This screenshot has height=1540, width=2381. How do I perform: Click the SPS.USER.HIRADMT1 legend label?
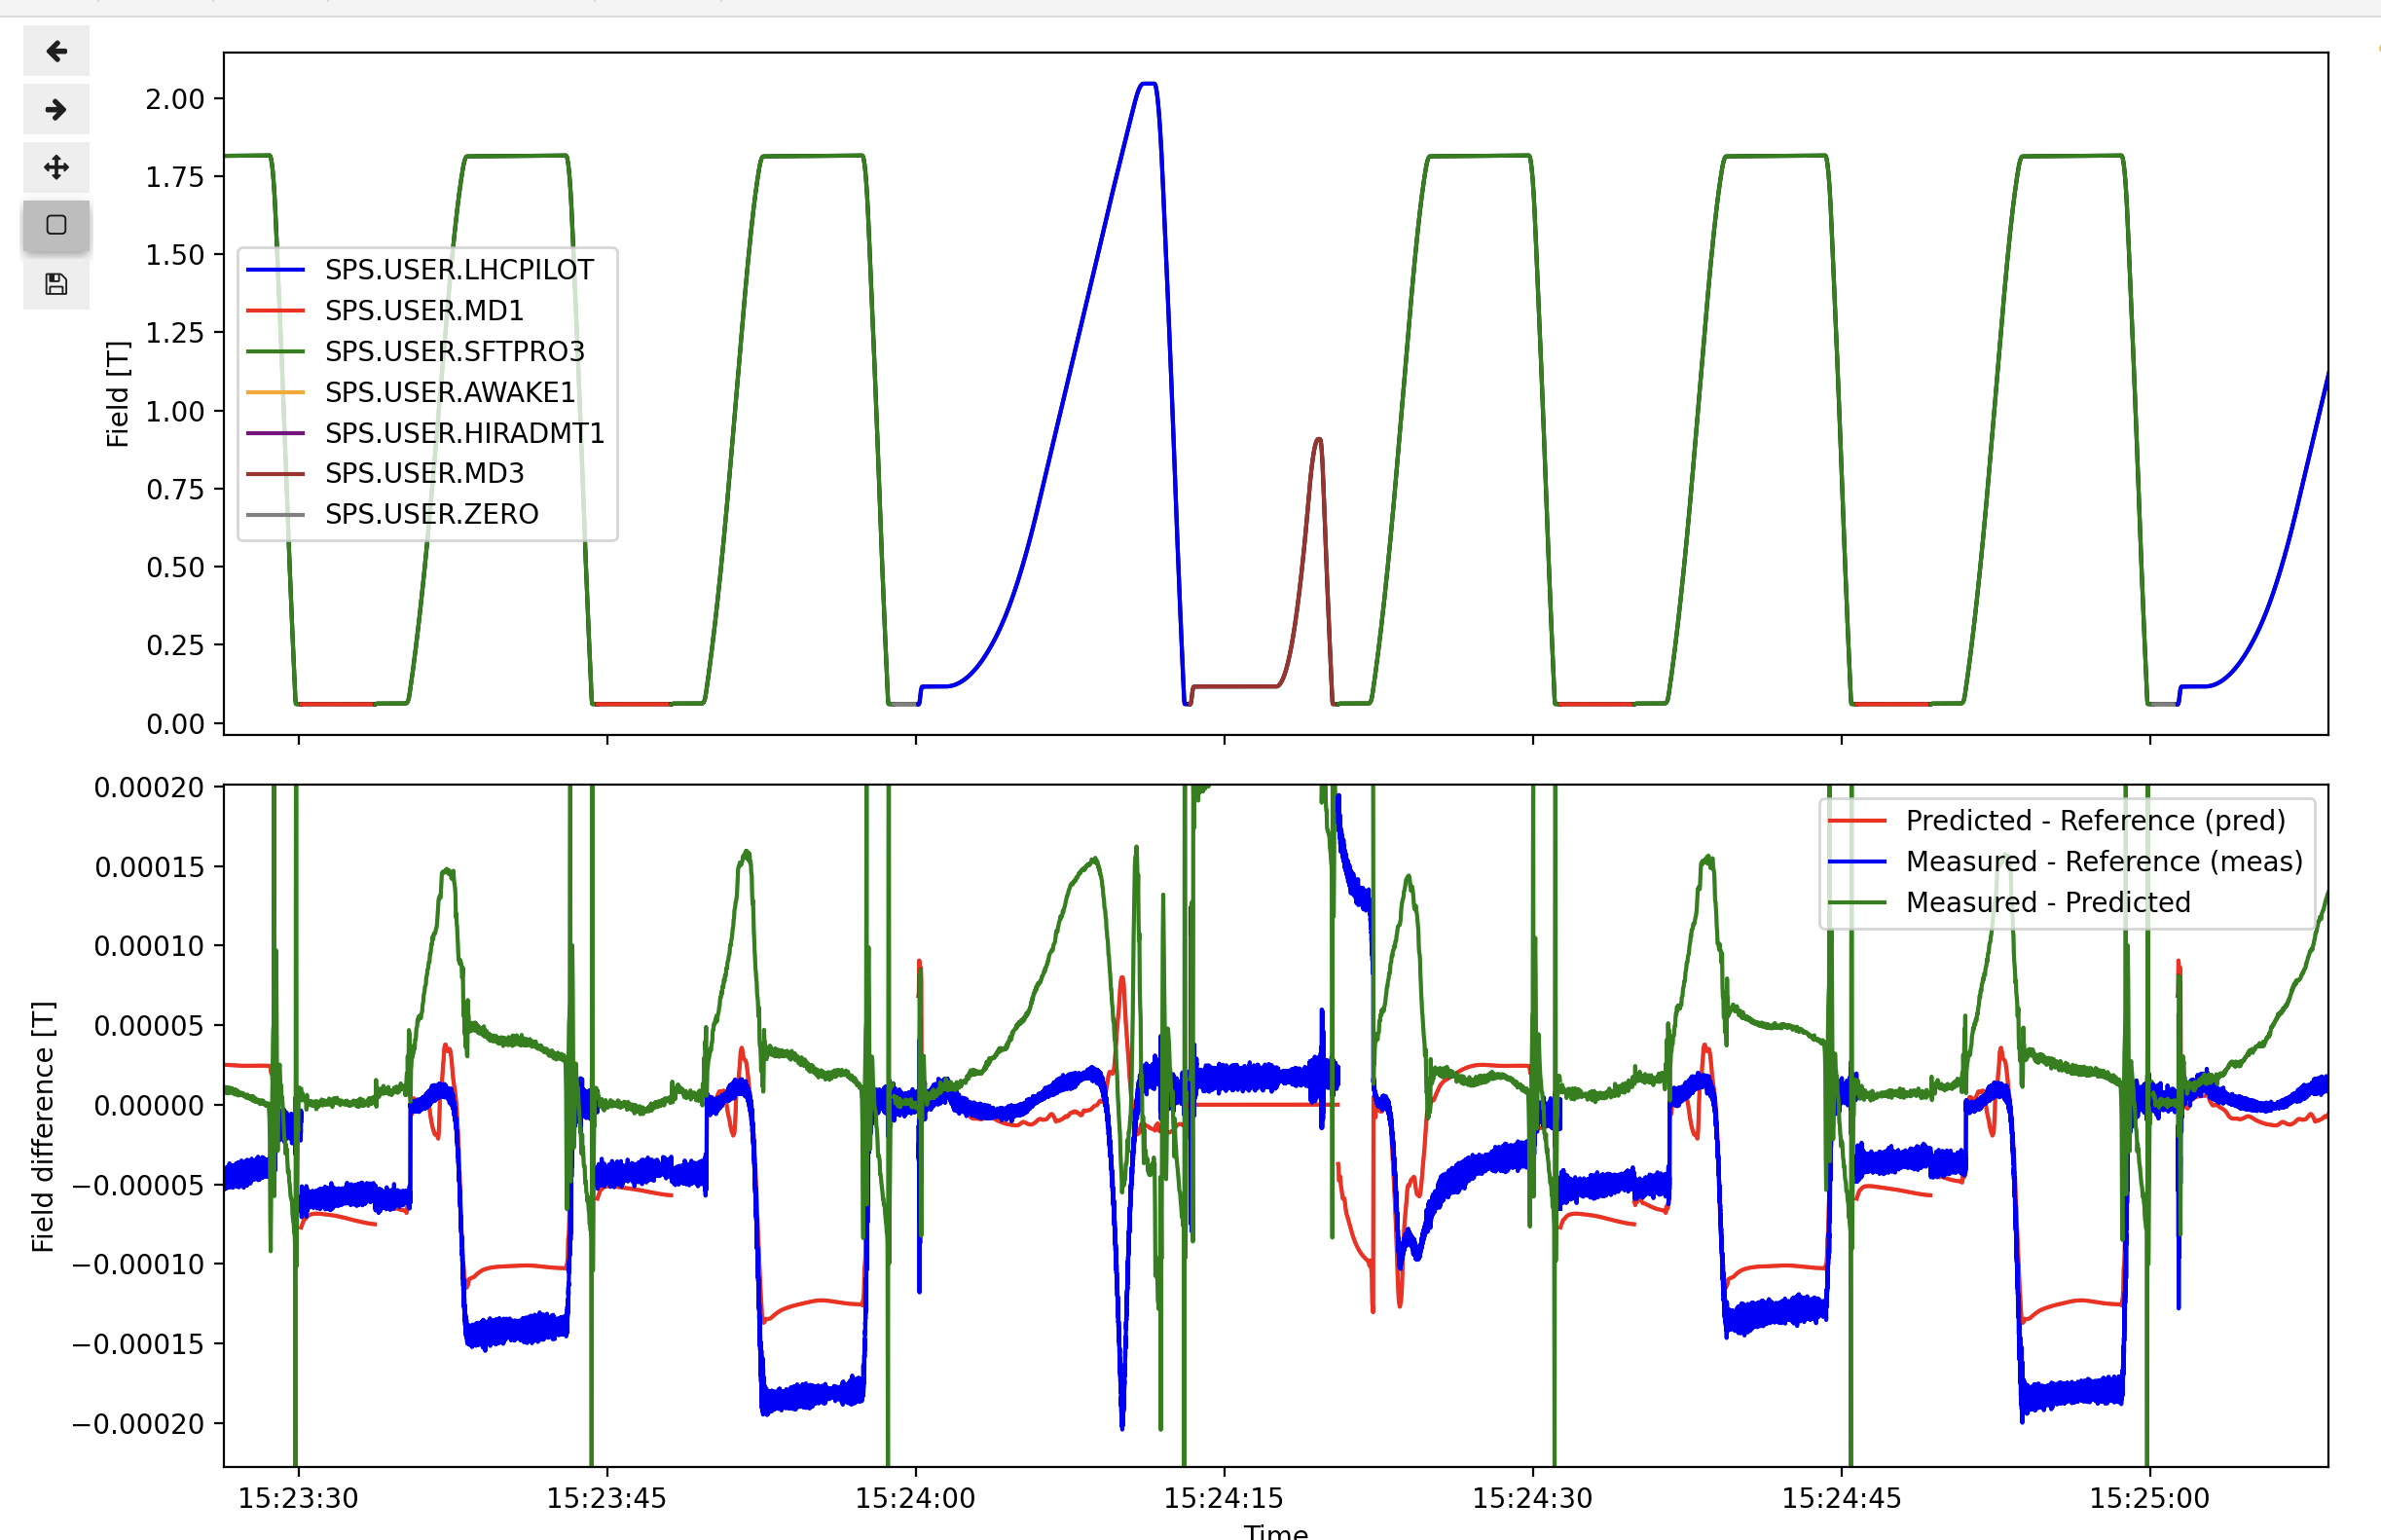click(x=464, y=433)
